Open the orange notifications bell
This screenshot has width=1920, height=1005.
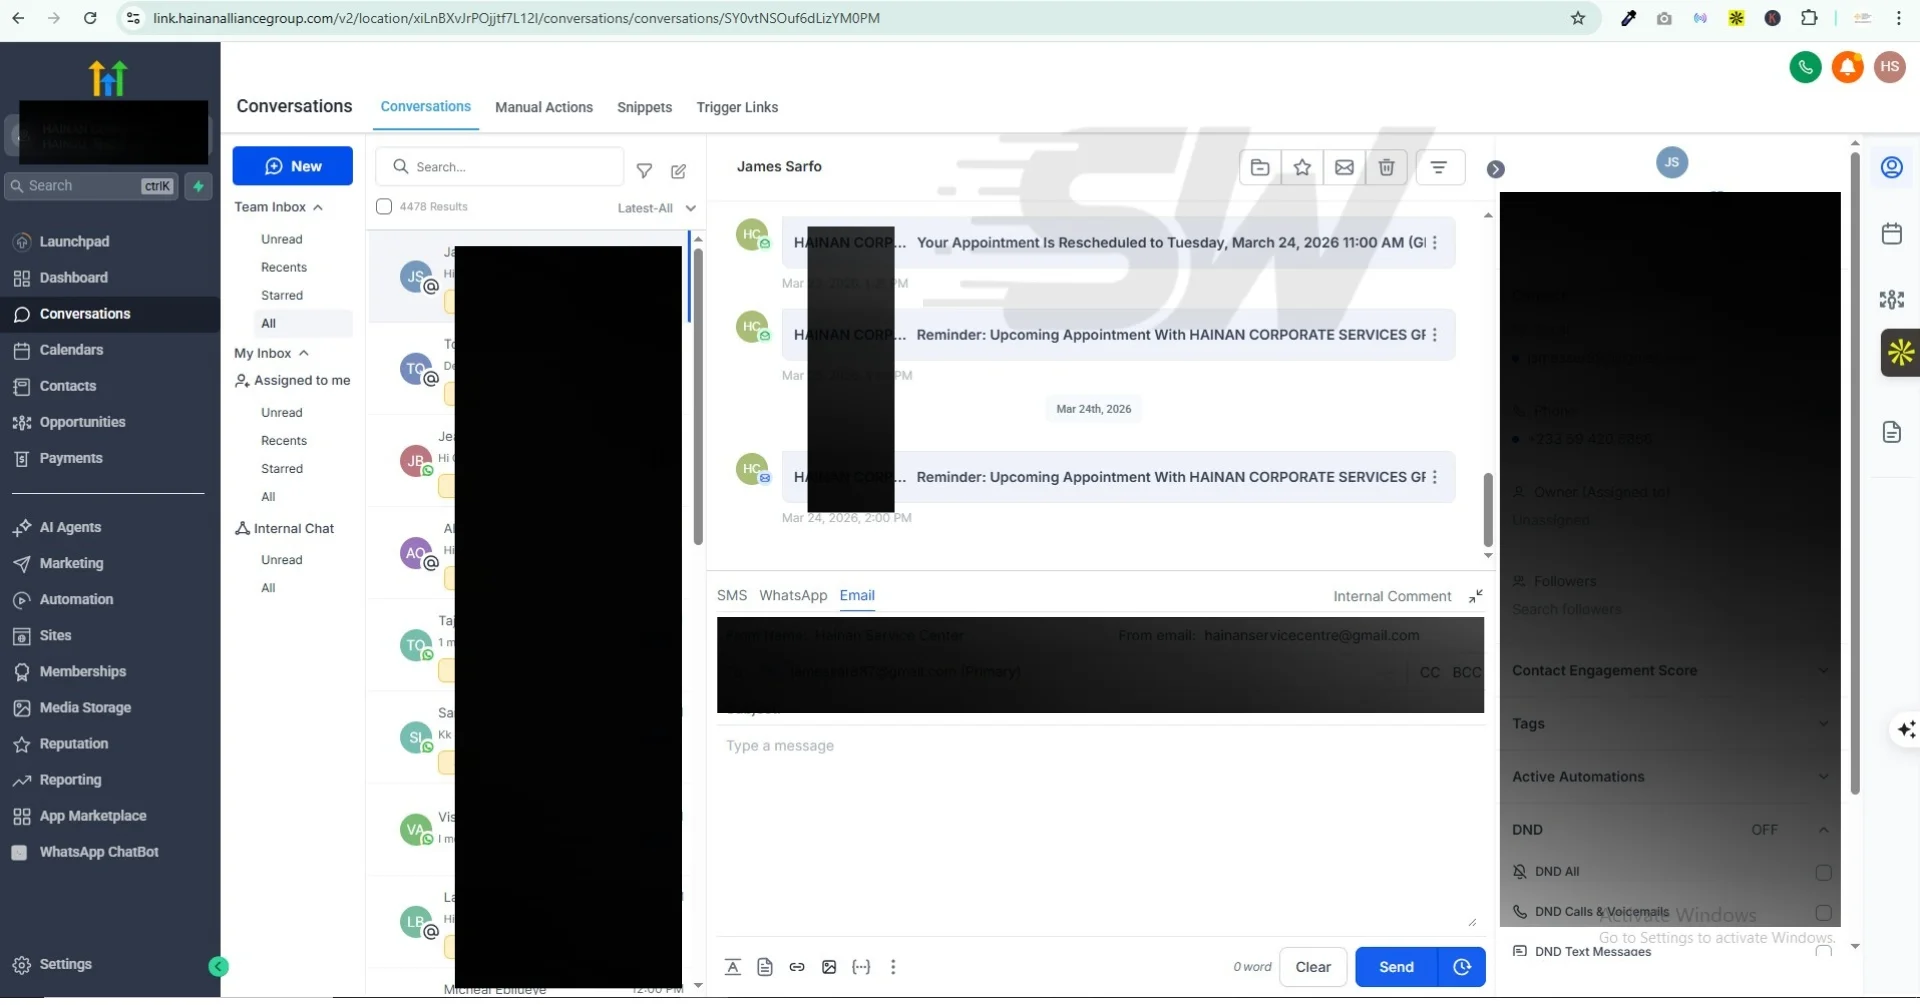[x=1847, y=67]
